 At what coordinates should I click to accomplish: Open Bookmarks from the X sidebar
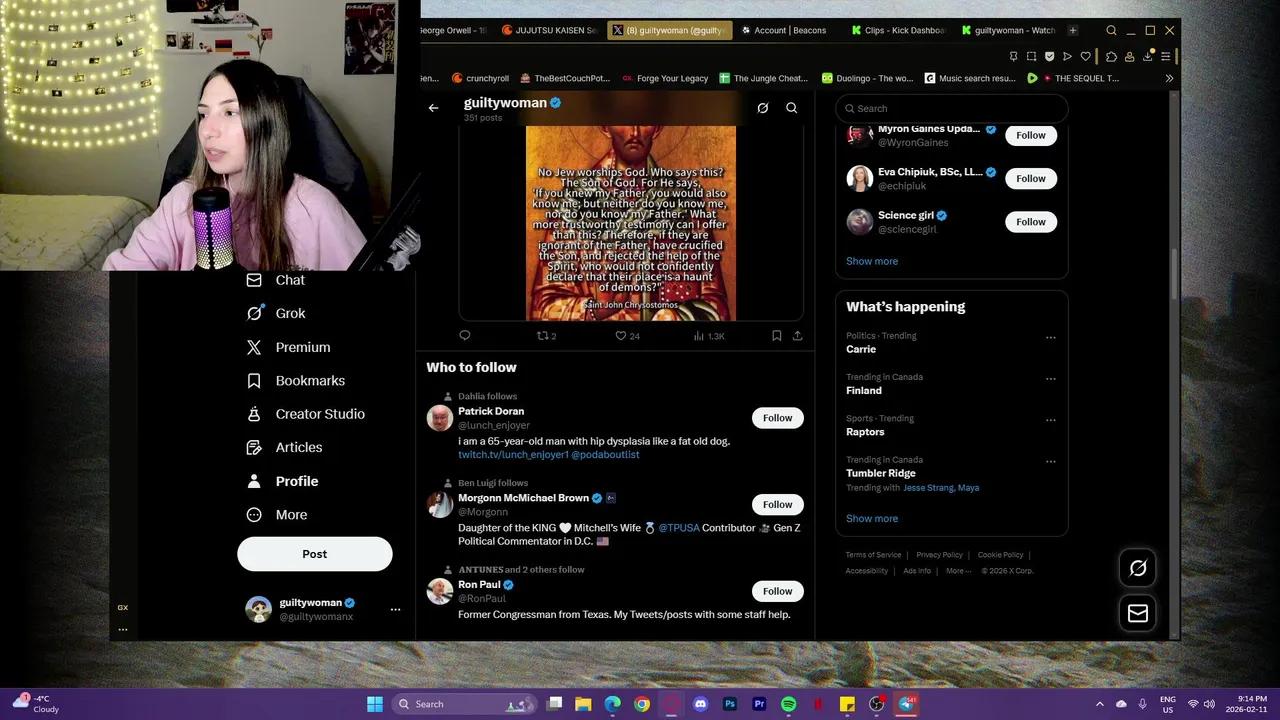pyautogui.click(x=309, y=380)
